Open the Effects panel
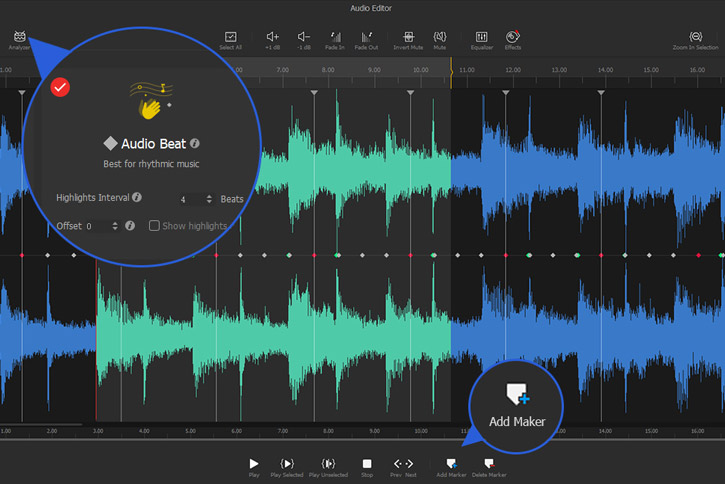Screen dimensions: 725x484 513,38
